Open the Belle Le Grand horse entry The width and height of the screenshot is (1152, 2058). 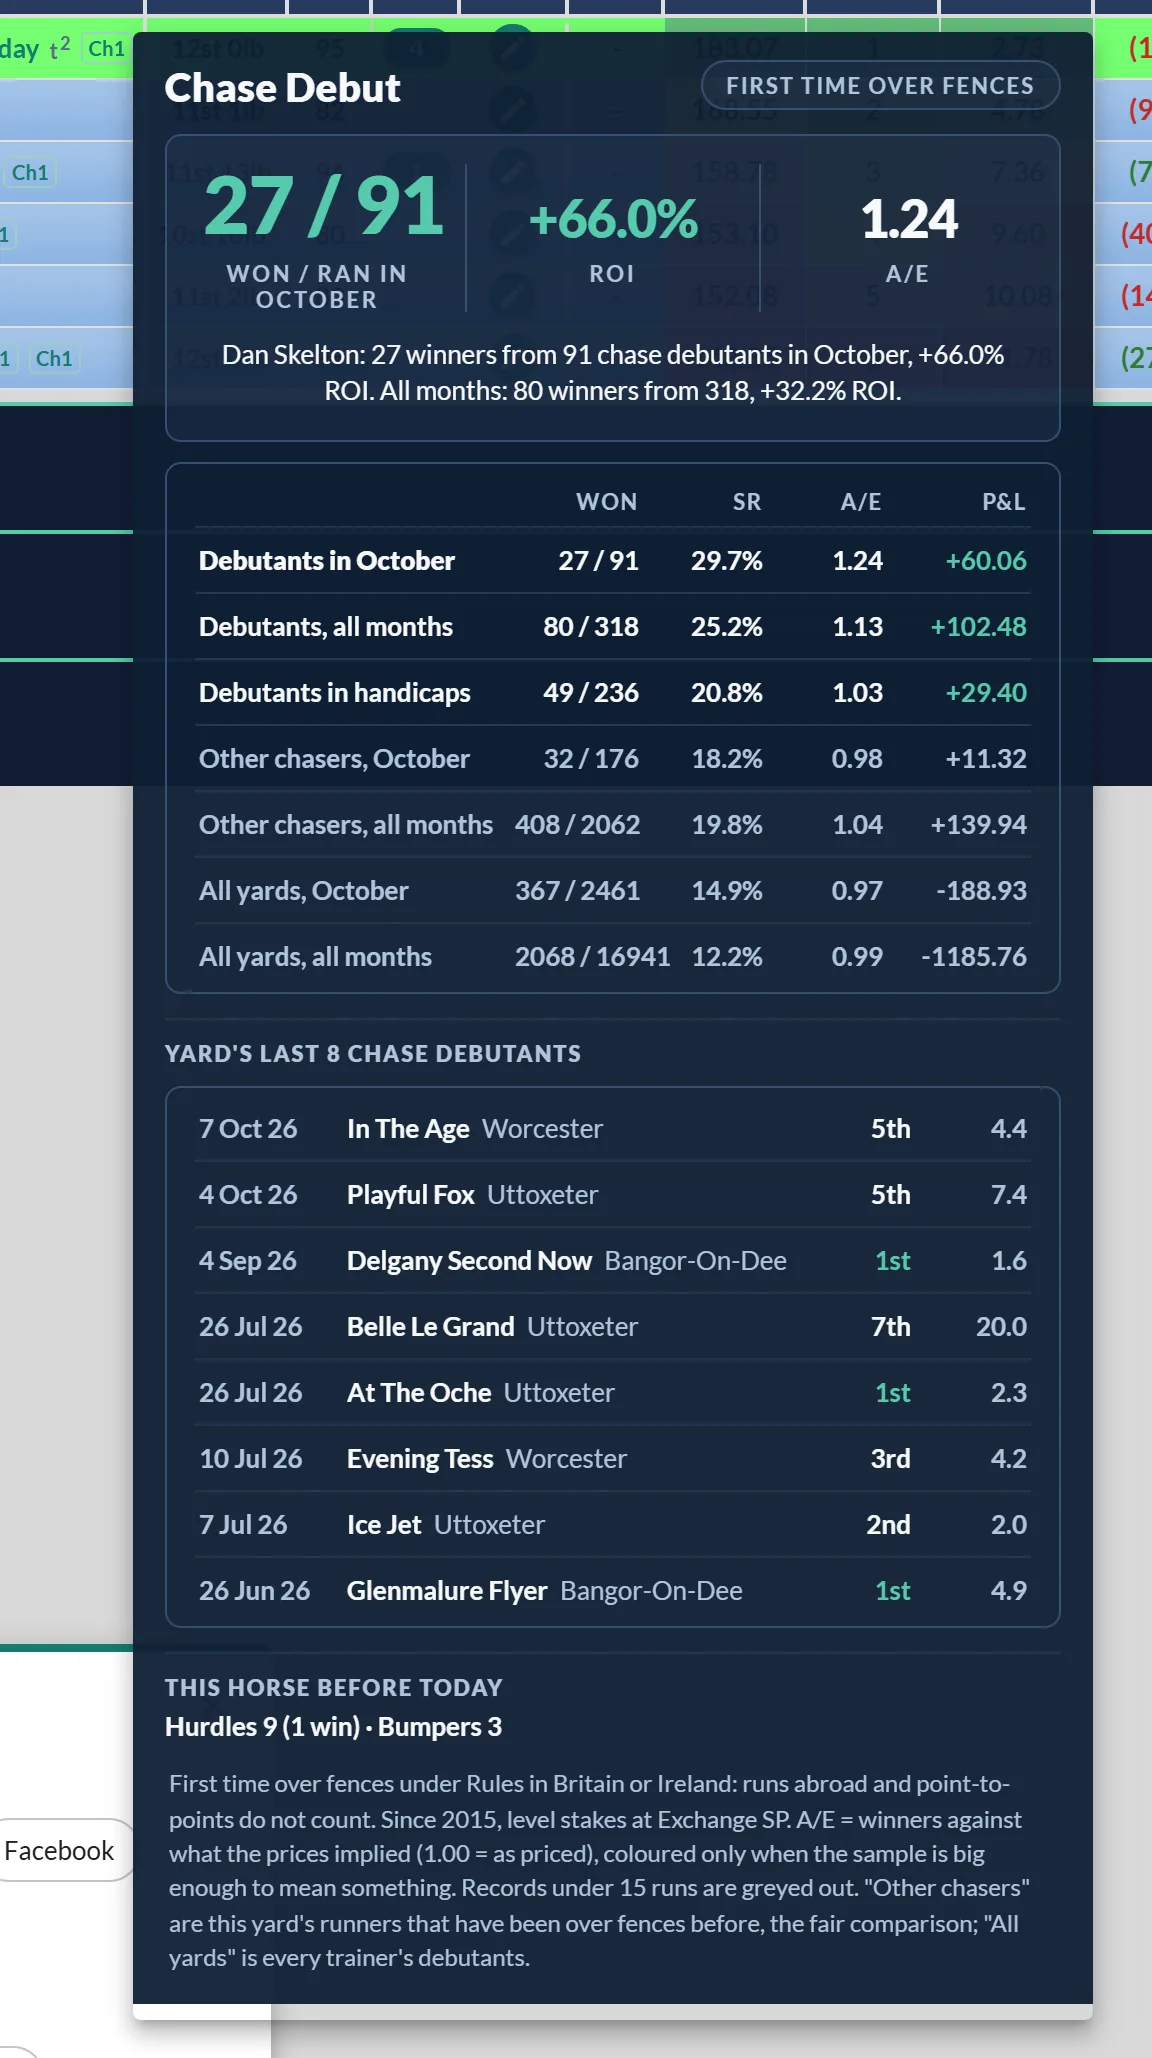click(x=431, y=1327)
